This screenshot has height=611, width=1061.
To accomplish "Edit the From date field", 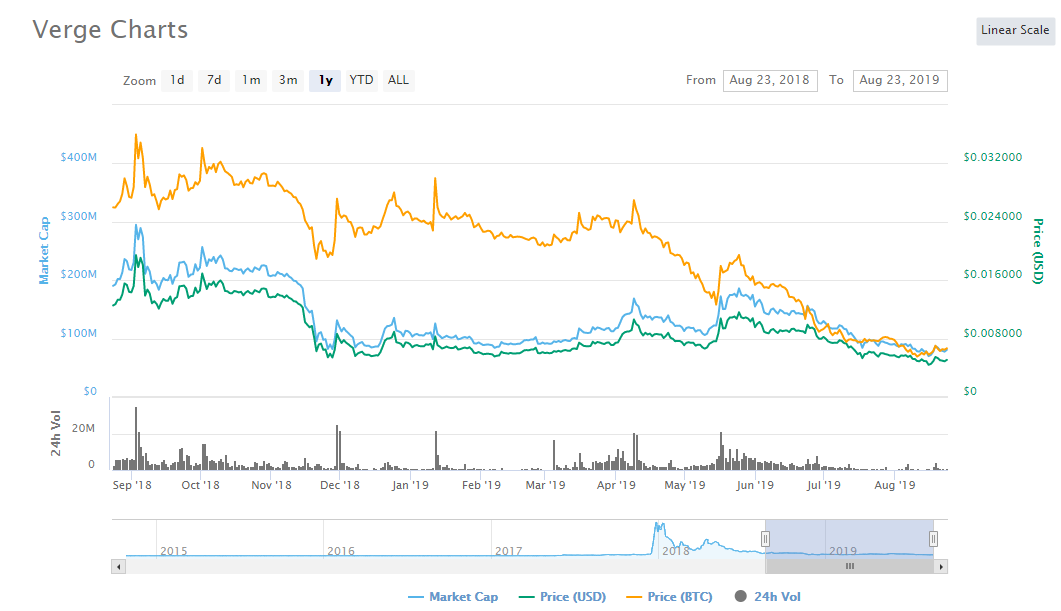I will (770, 81).
